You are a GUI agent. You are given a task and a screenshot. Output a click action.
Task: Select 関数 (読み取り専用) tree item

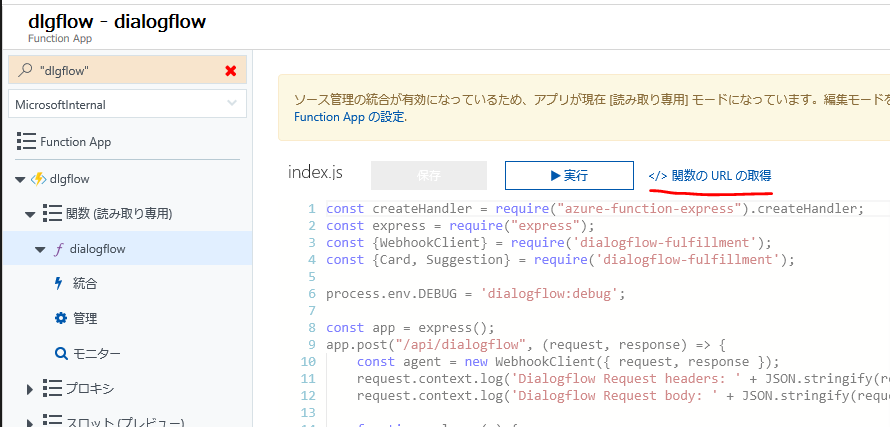(x=119, y=214)
